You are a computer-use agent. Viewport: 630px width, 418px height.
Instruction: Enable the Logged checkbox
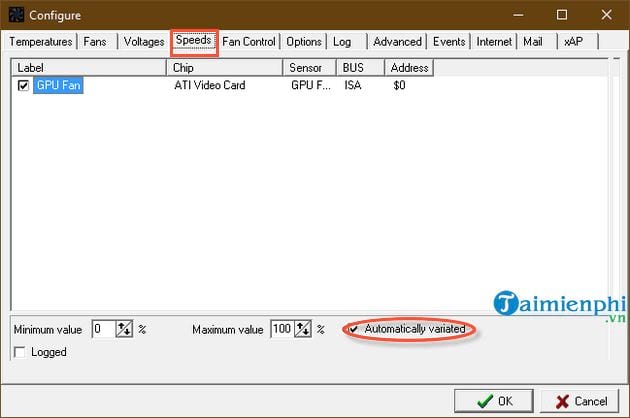point(19,352)
